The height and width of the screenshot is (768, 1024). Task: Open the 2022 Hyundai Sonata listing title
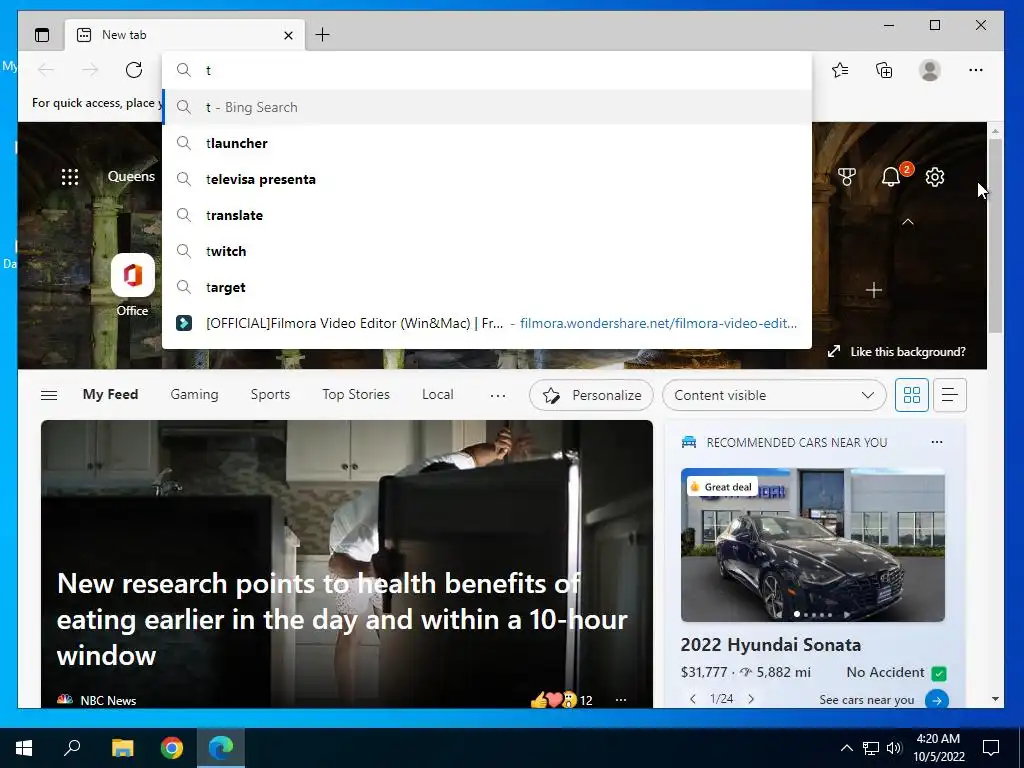pos(771,645)
